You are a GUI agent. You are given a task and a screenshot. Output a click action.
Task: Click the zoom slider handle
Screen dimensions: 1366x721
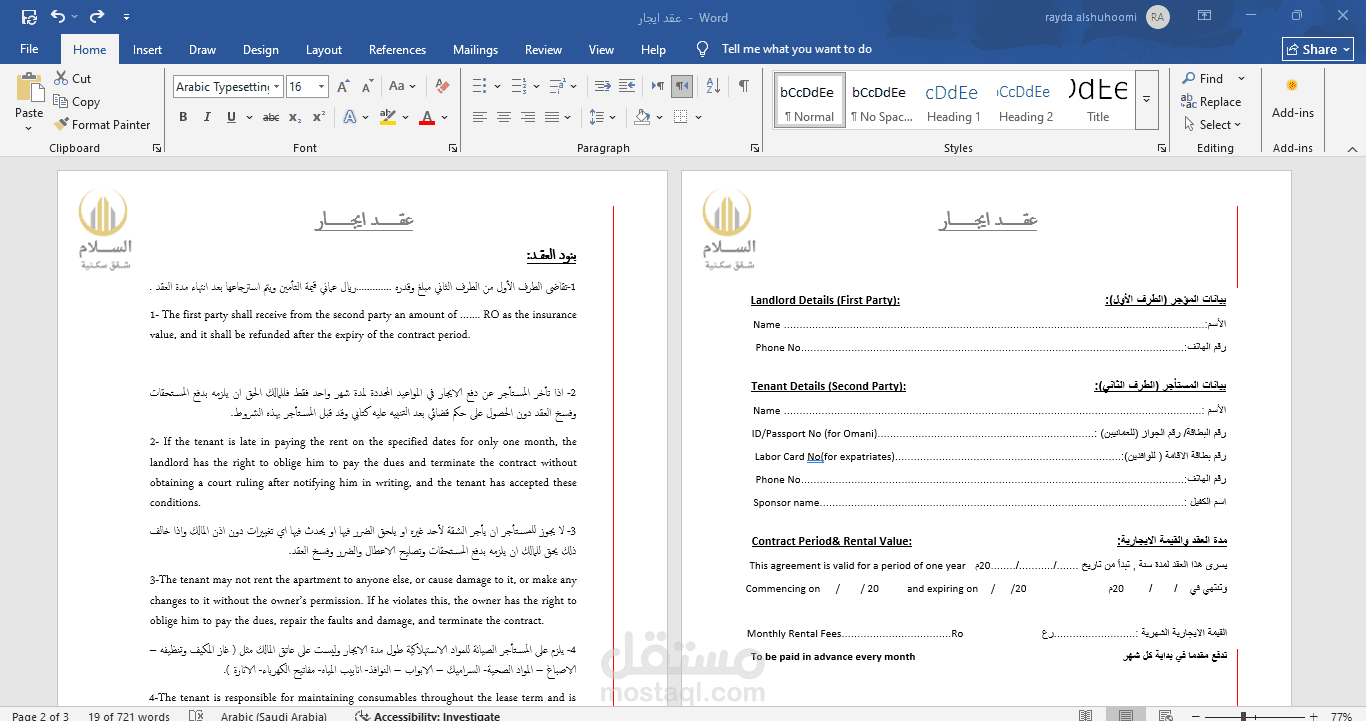coord(1243,716)
